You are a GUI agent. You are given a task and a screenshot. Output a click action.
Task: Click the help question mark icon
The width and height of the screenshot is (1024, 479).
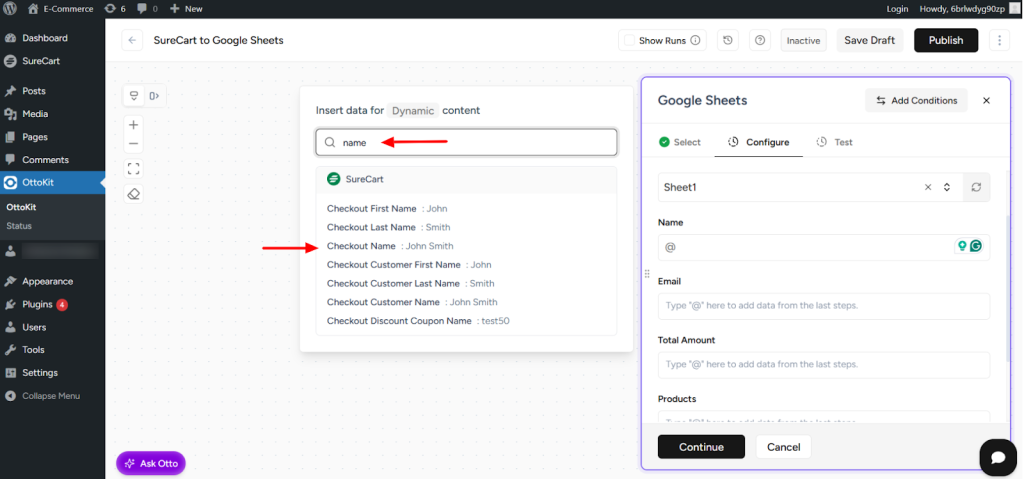760,40
